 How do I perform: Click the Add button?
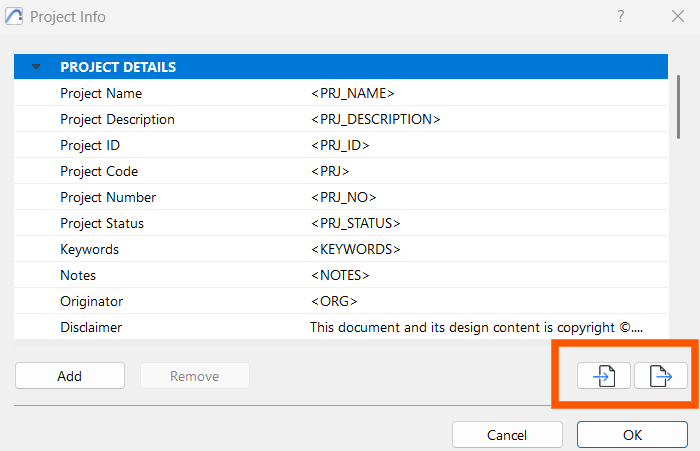[x=70, y=376]
